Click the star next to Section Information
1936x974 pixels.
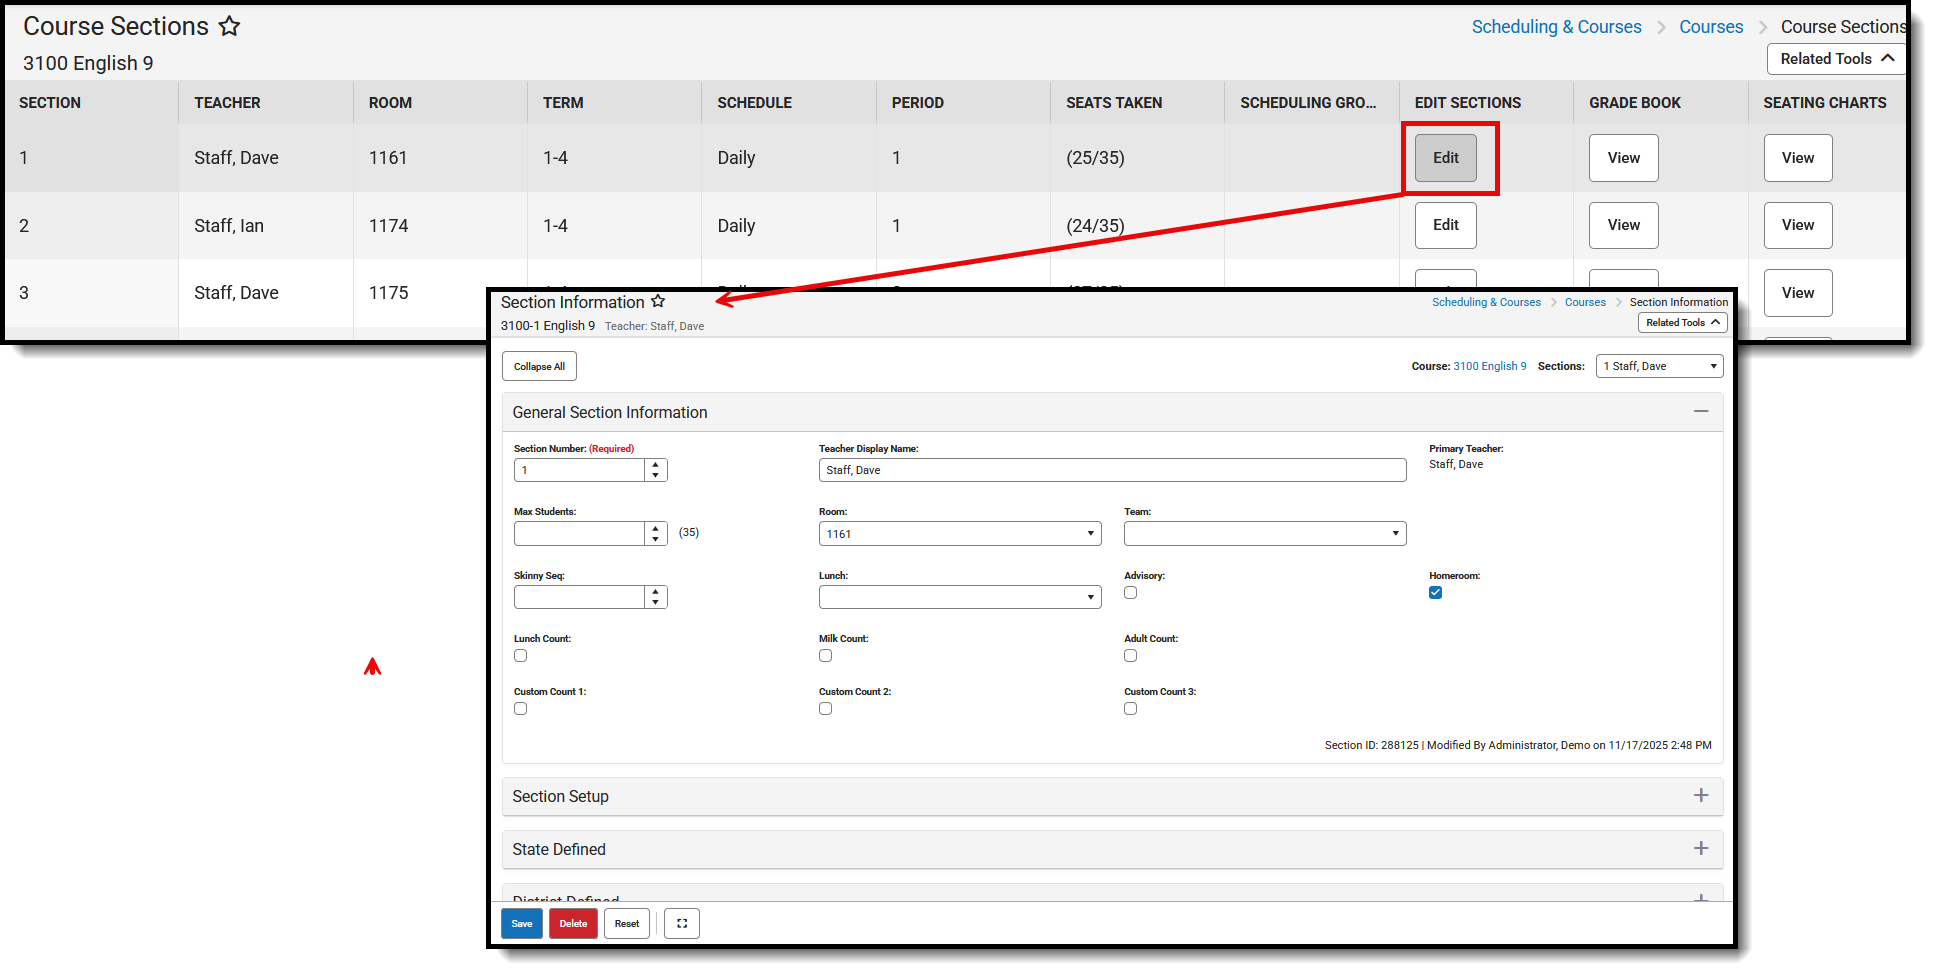(658, 301)
